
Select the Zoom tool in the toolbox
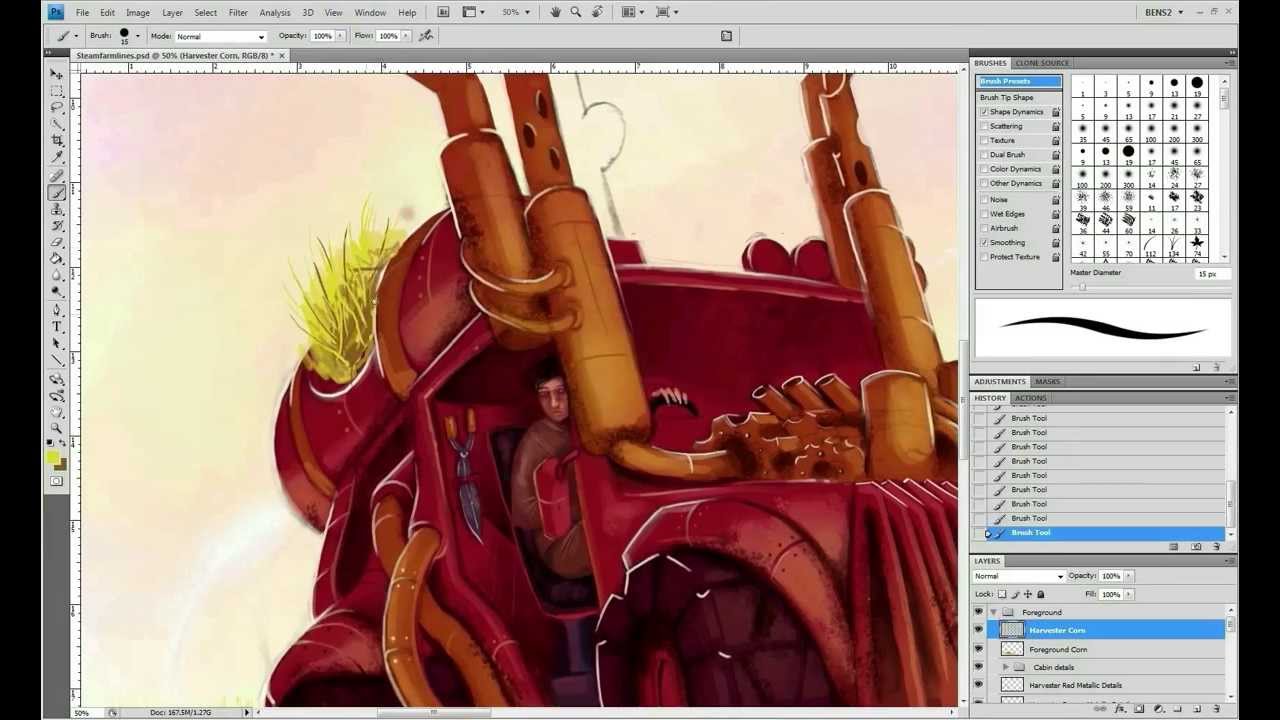click(57, 428)
